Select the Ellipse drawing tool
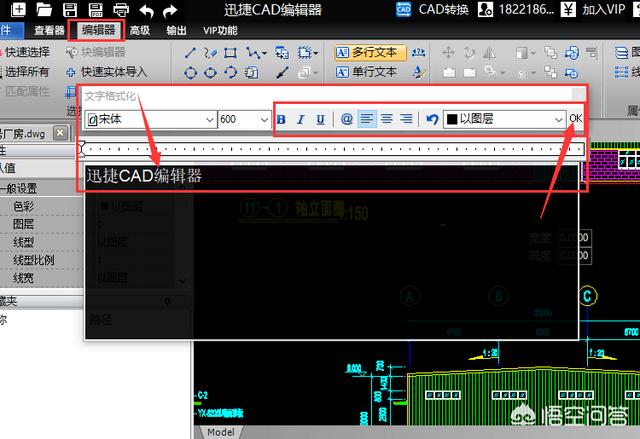 coord(210,73)
